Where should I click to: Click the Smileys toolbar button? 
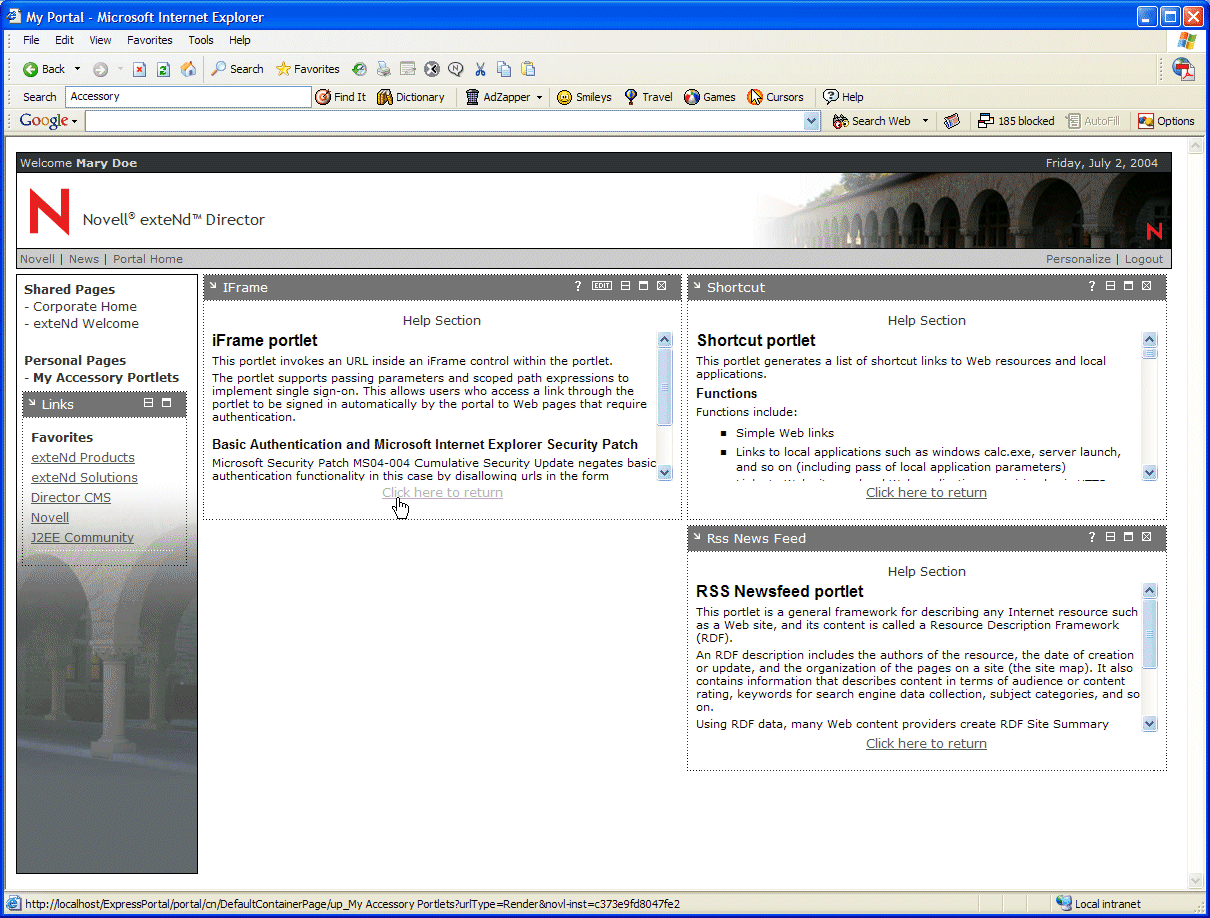click(585, 97)
